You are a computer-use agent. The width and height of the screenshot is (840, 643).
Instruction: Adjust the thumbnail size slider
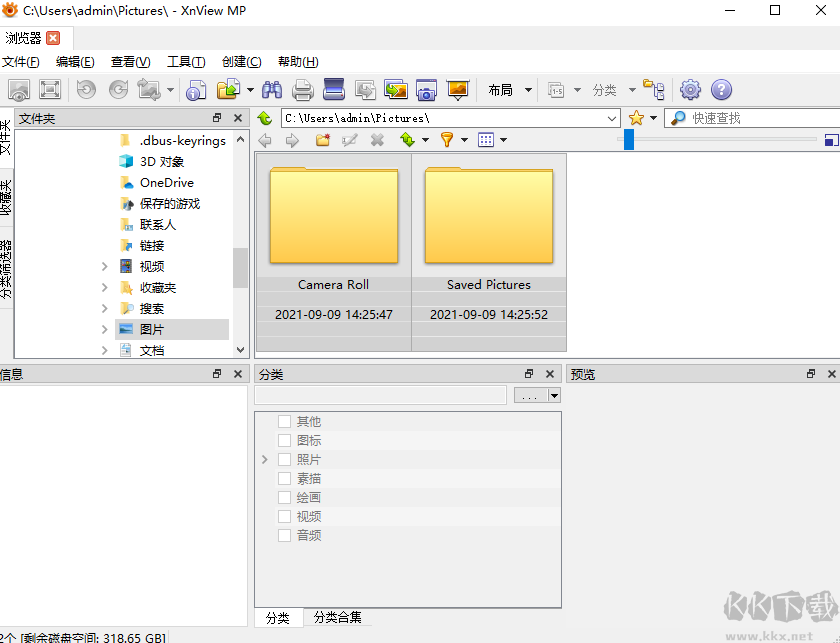pyautogui.click(x=628, y=139)
